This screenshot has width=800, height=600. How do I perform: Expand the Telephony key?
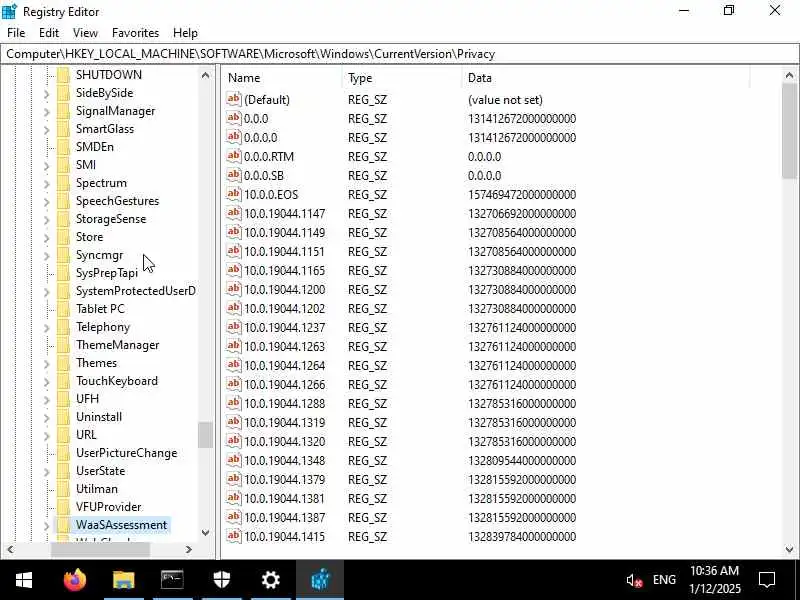pos(46,328)
